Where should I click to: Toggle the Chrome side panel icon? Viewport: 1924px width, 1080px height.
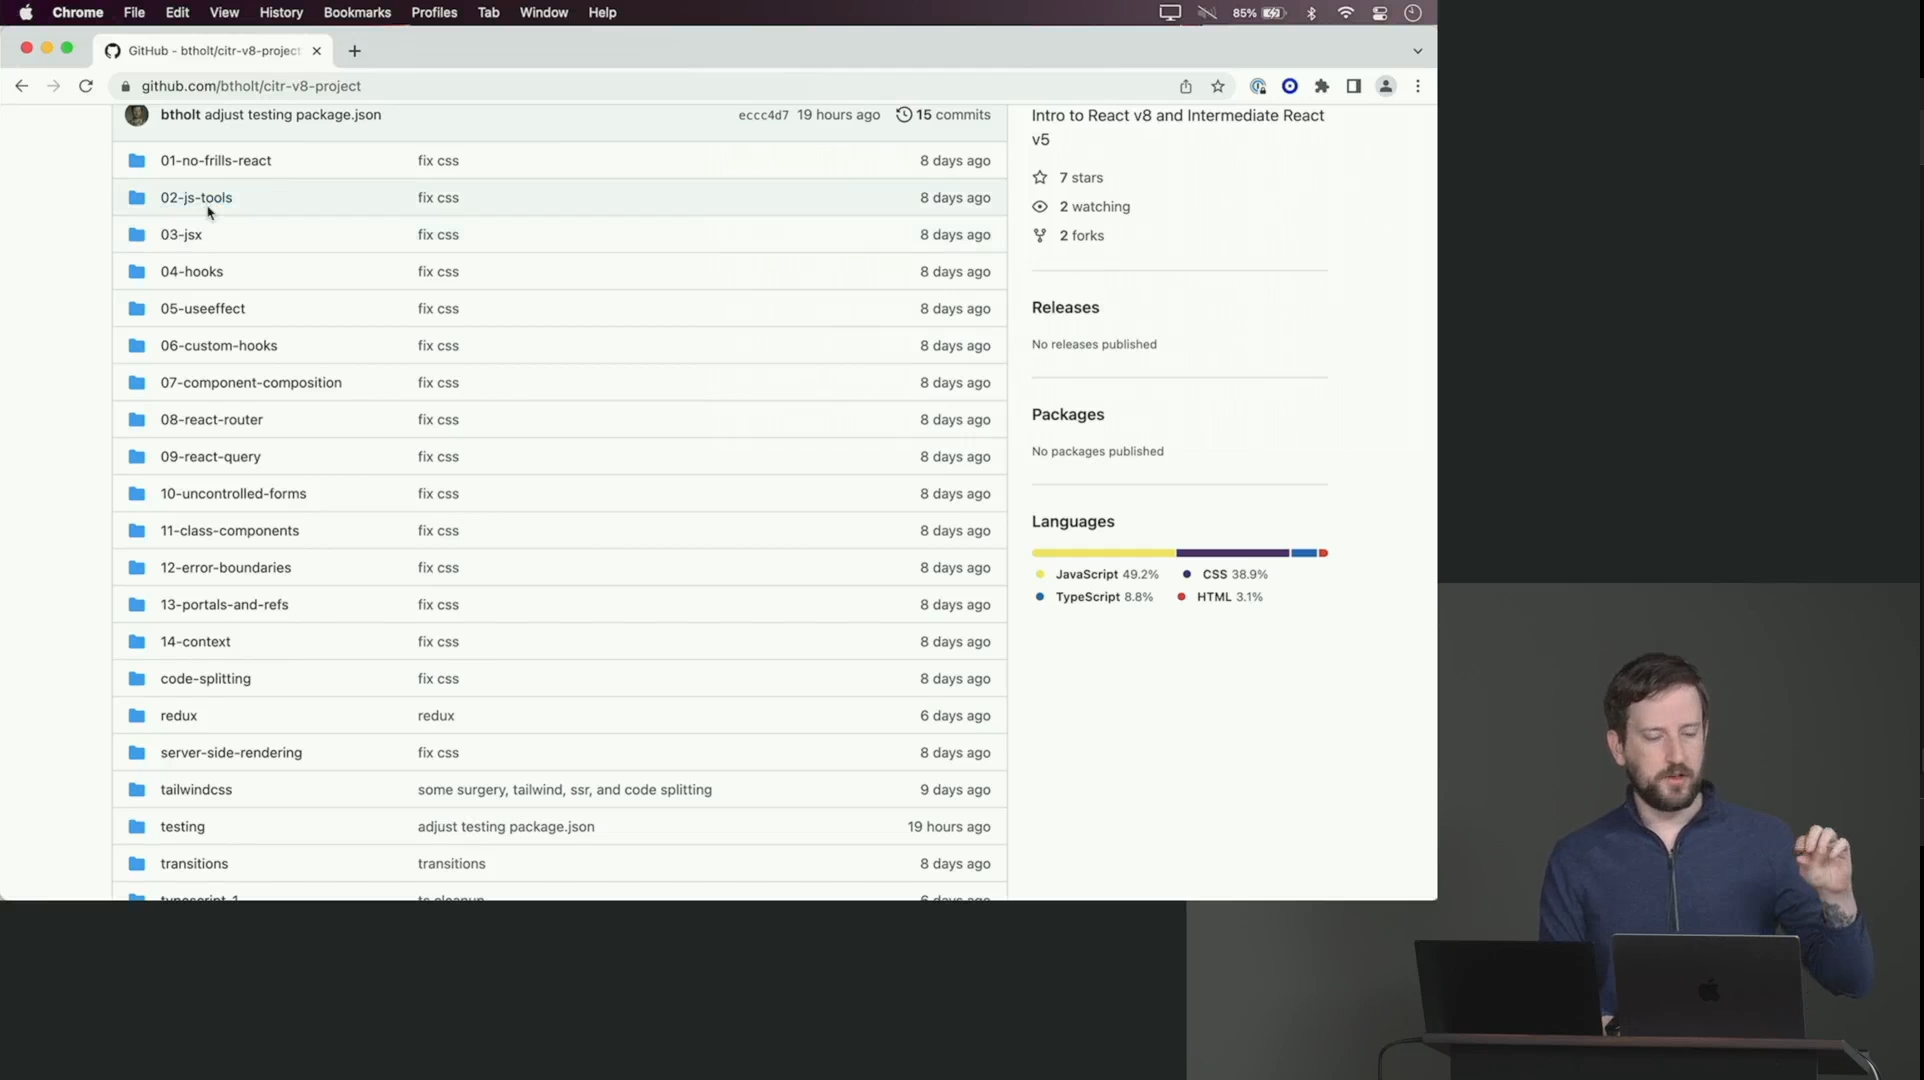coord(1354,86)
